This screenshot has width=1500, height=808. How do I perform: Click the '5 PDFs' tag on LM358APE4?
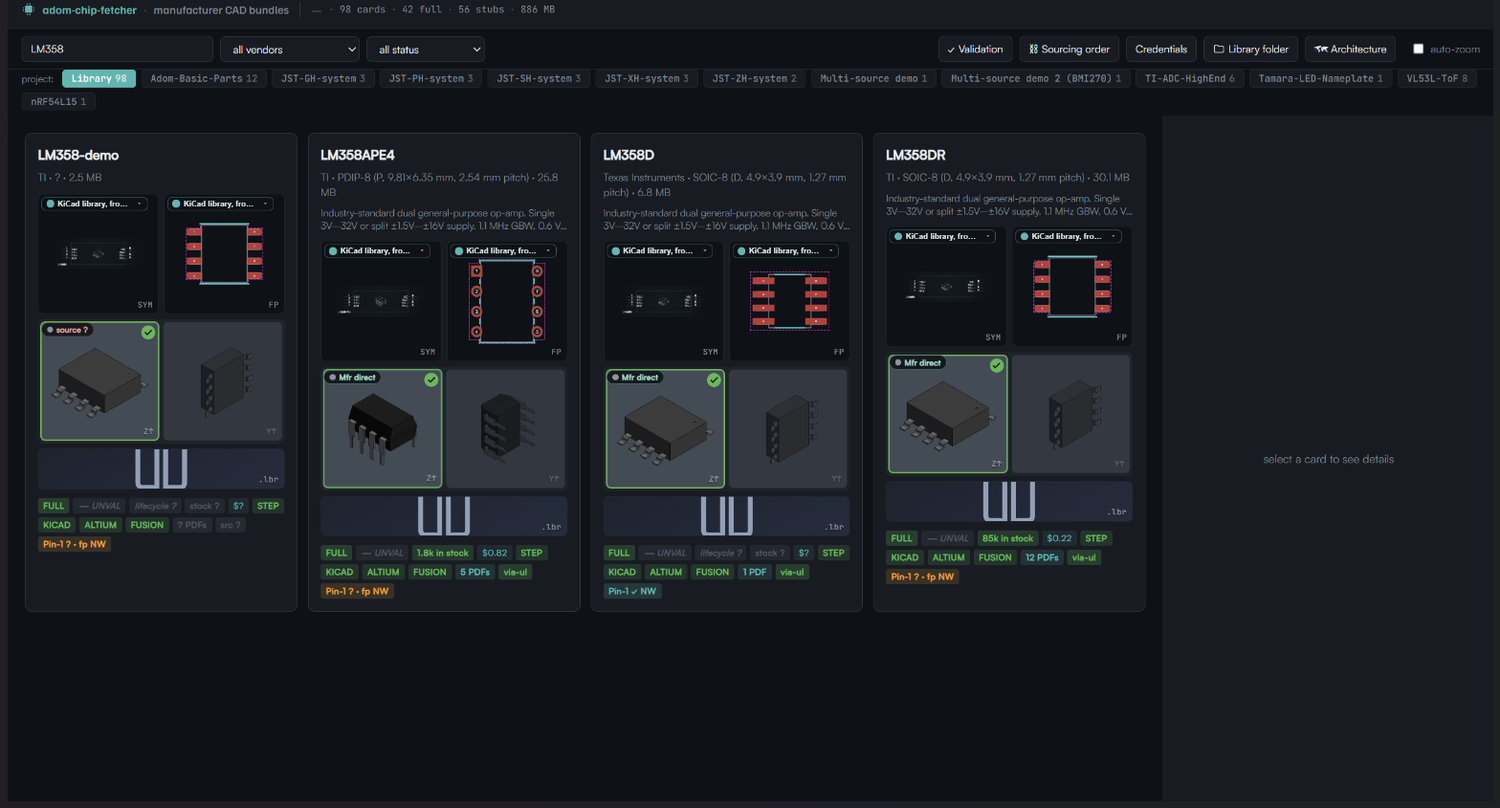475,572
